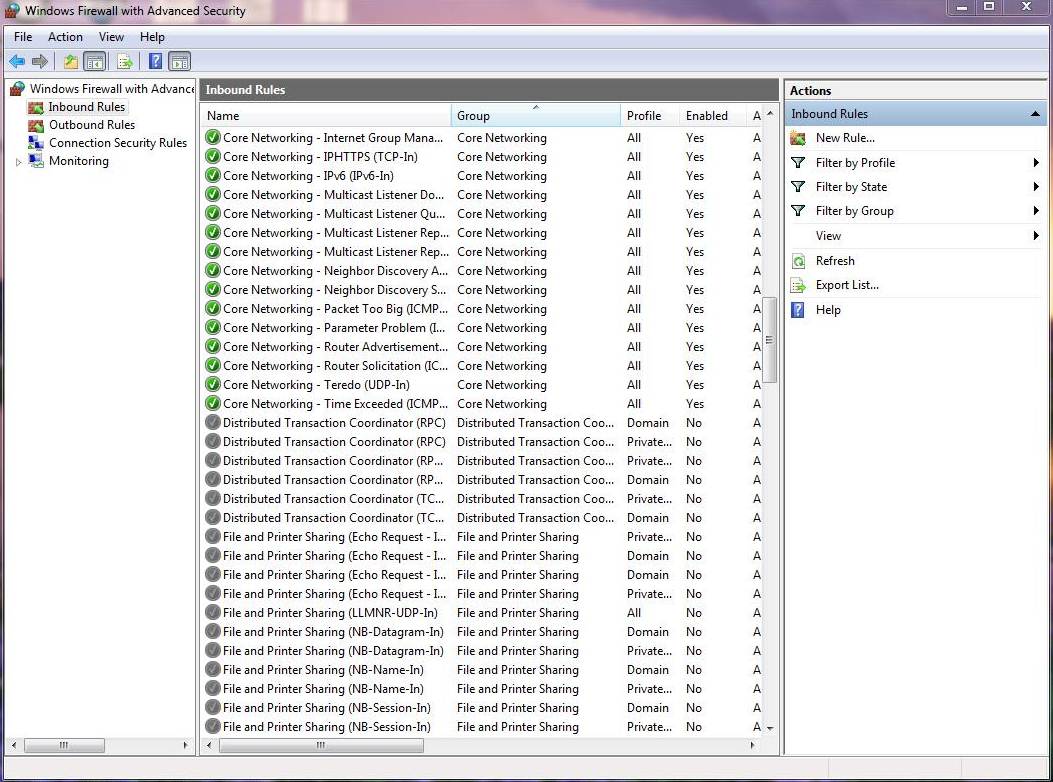The image size is (1053, 782).
Task: Click the Forward arrow toolbar icon
Action: [40, 62]
